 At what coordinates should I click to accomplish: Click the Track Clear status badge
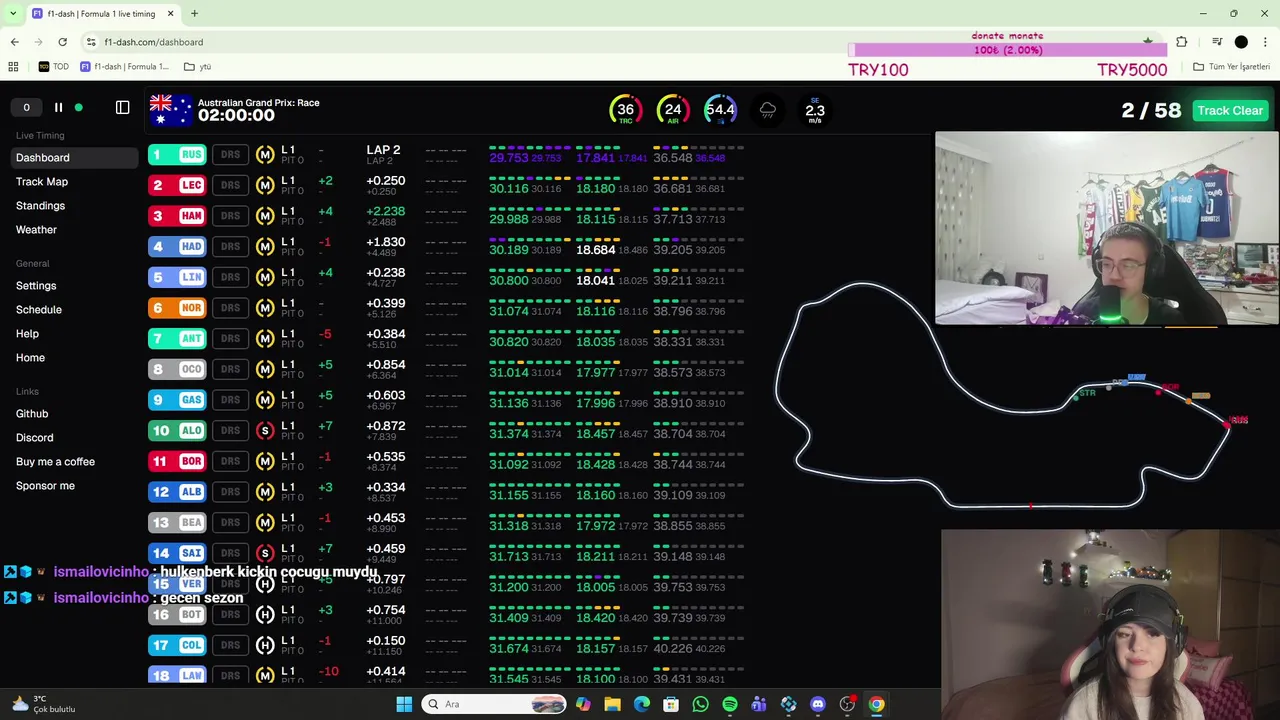point(1229,110)
